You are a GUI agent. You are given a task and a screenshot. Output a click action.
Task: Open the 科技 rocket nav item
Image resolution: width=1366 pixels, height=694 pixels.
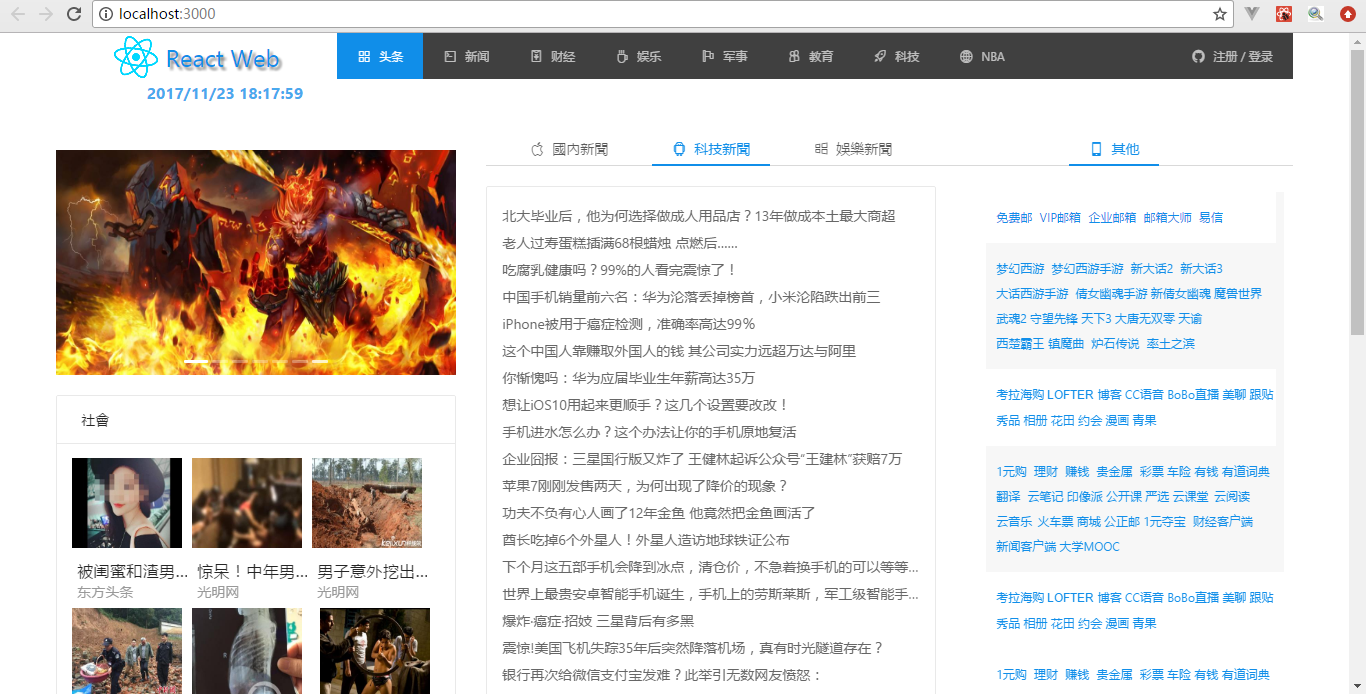tap(896, 56)
